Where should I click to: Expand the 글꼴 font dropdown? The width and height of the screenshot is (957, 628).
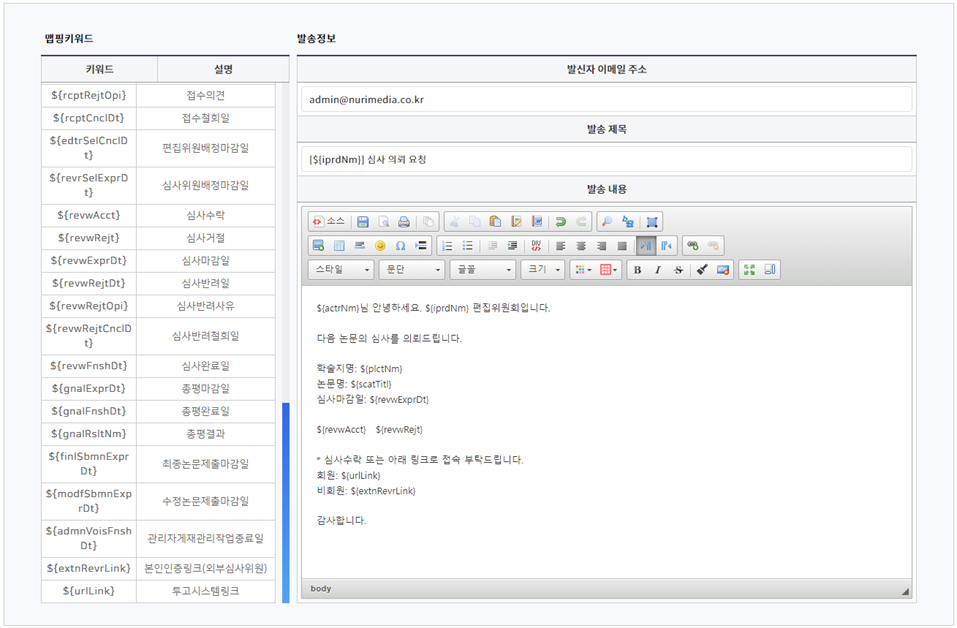[x=482, y=270]
